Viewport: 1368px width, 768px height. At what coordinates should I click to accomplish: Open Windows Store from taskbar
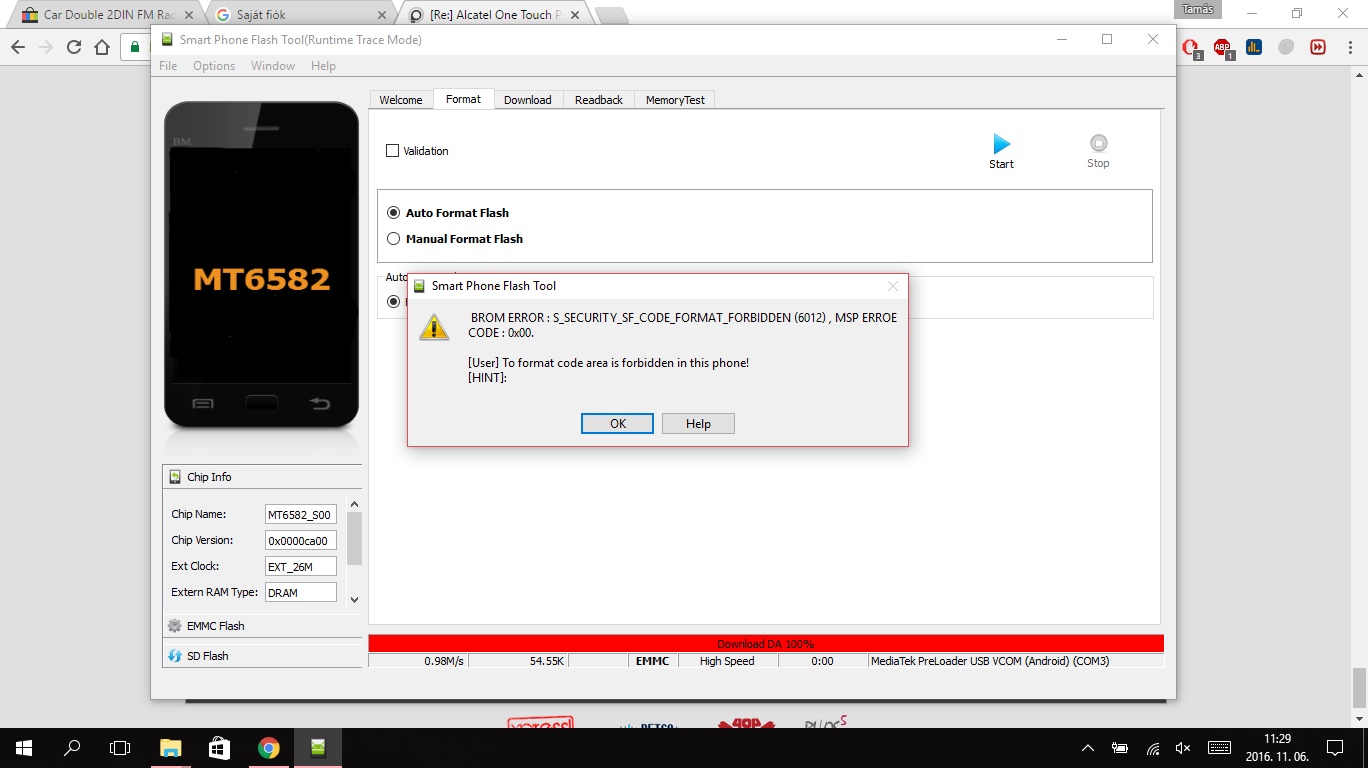[219, 747]
